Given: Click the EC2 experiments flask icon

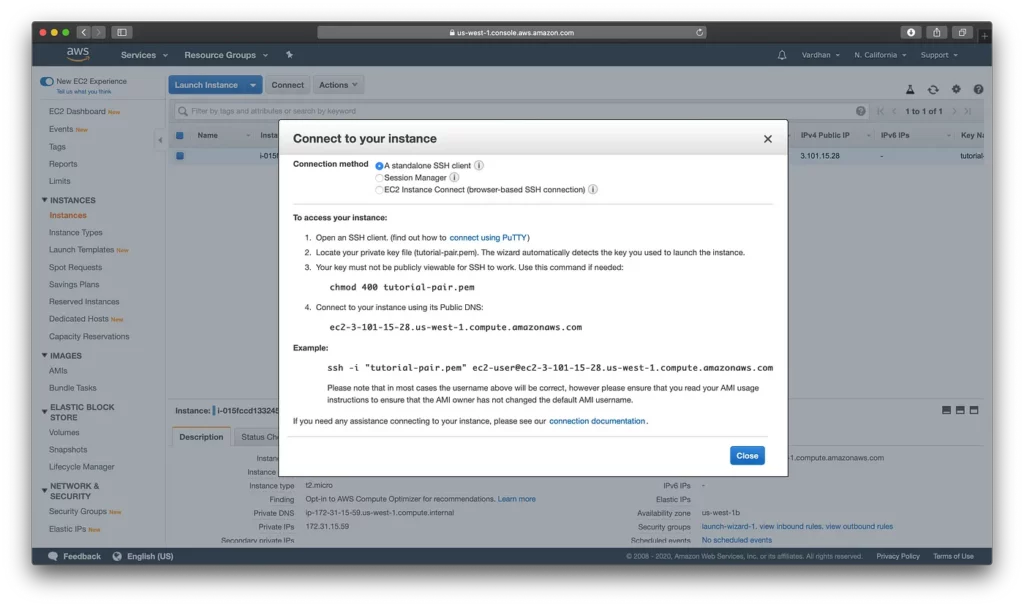Looking at the screenshot, I should click(x=910, y=90).
